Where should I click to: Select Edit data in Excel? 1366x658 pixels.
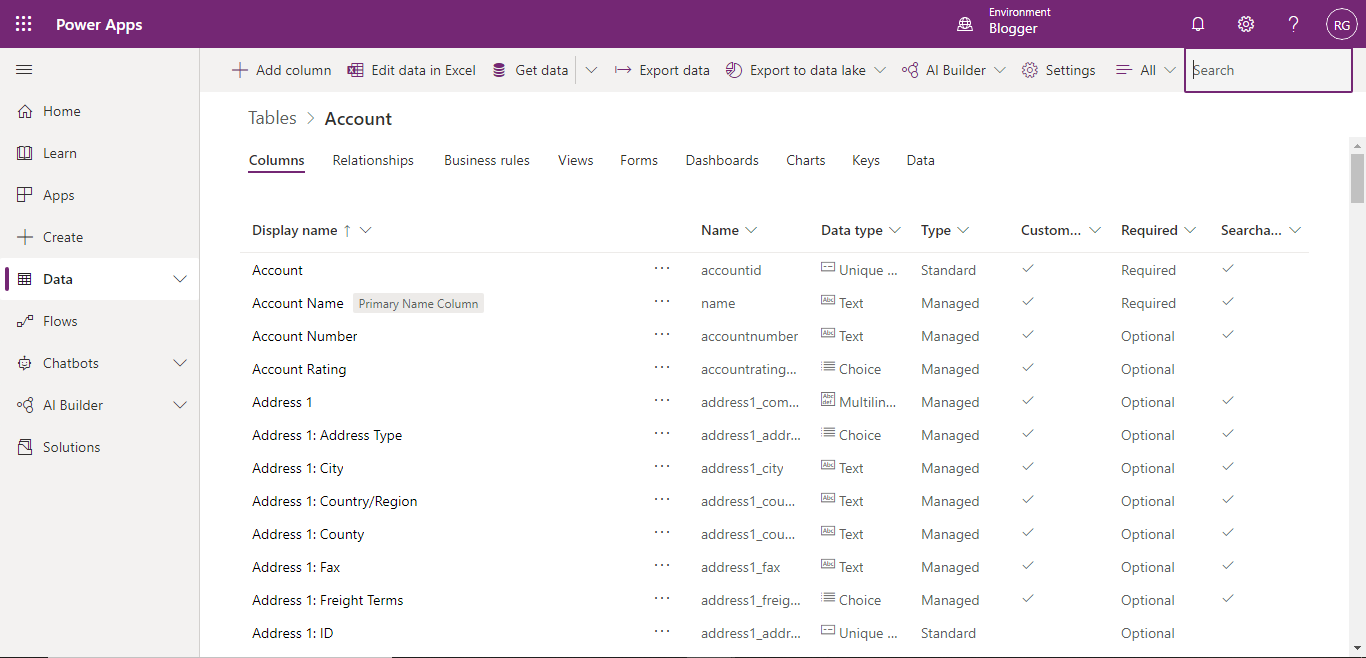[411, 70]
